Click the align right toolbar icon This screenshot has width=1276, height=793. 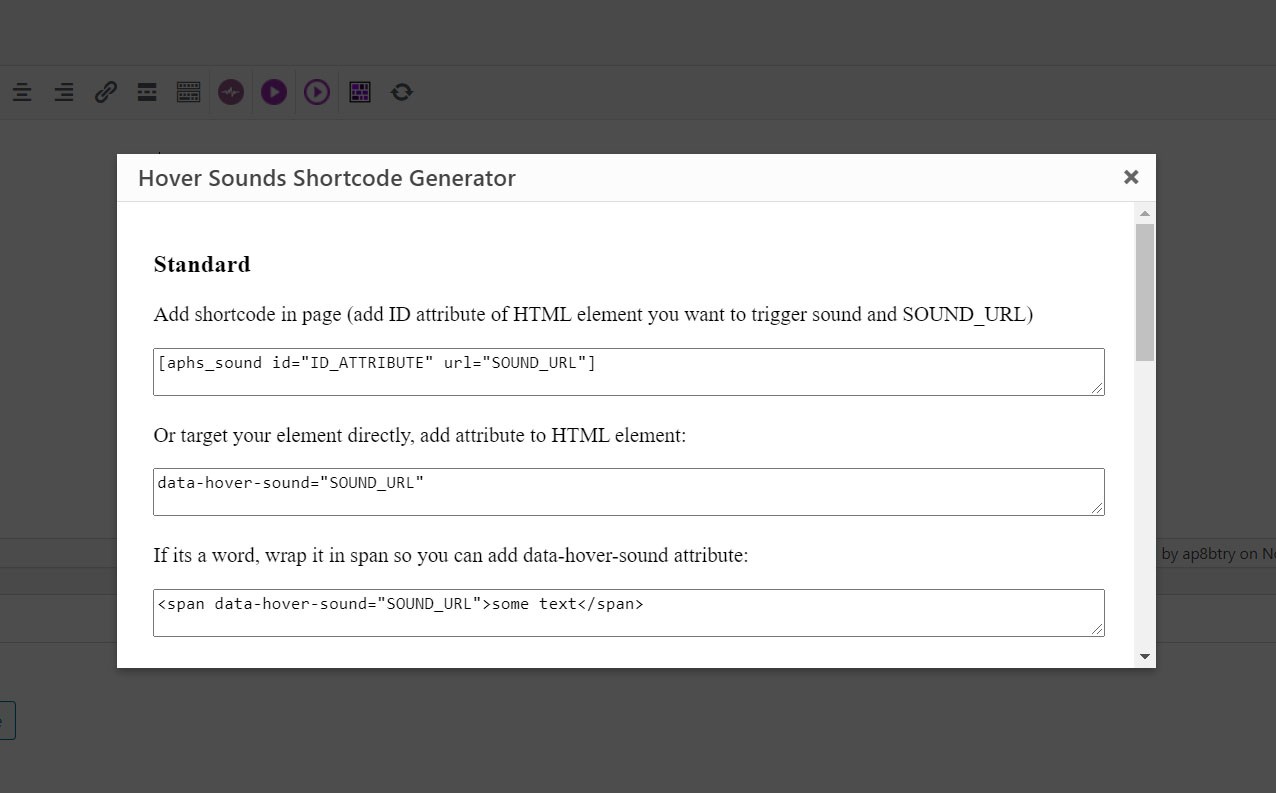(x=64, y=92)
